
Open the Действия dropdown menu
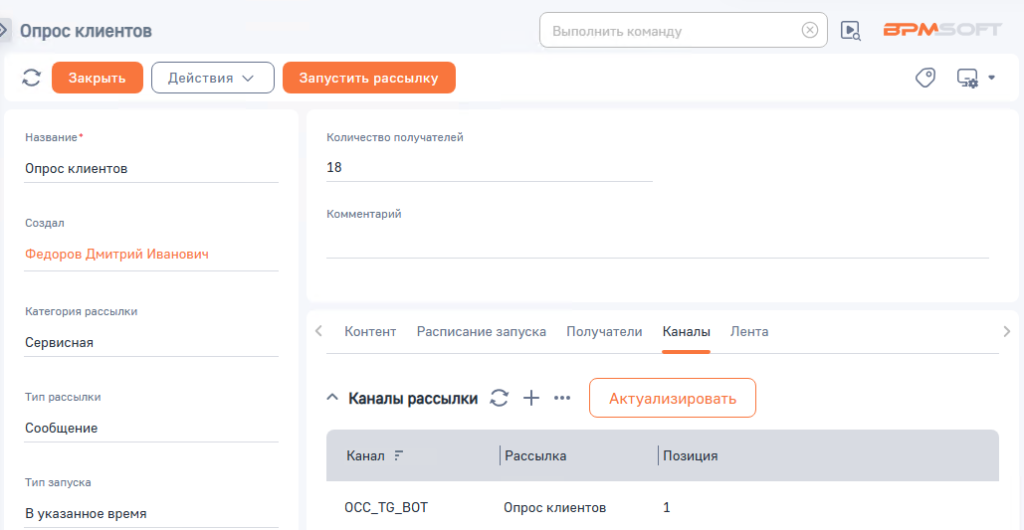coord(213,78)
